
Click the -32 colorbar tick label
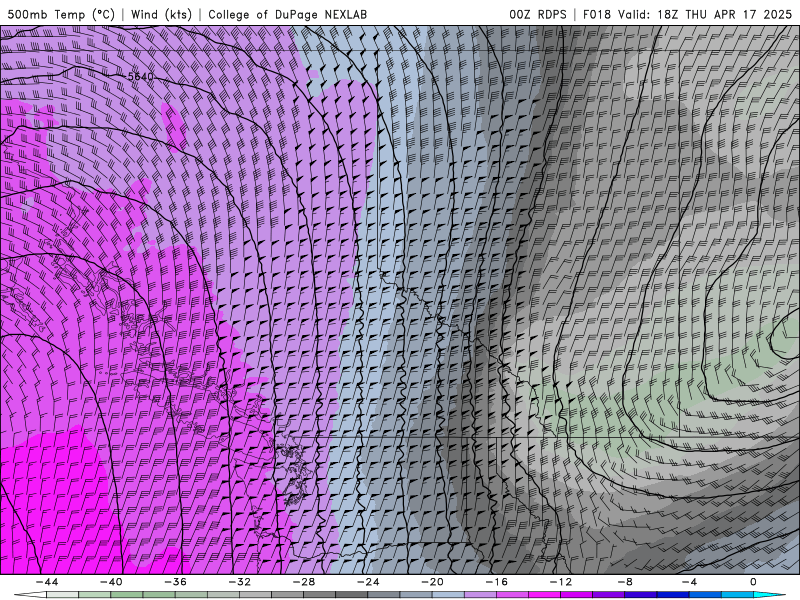tap(239, 582)
